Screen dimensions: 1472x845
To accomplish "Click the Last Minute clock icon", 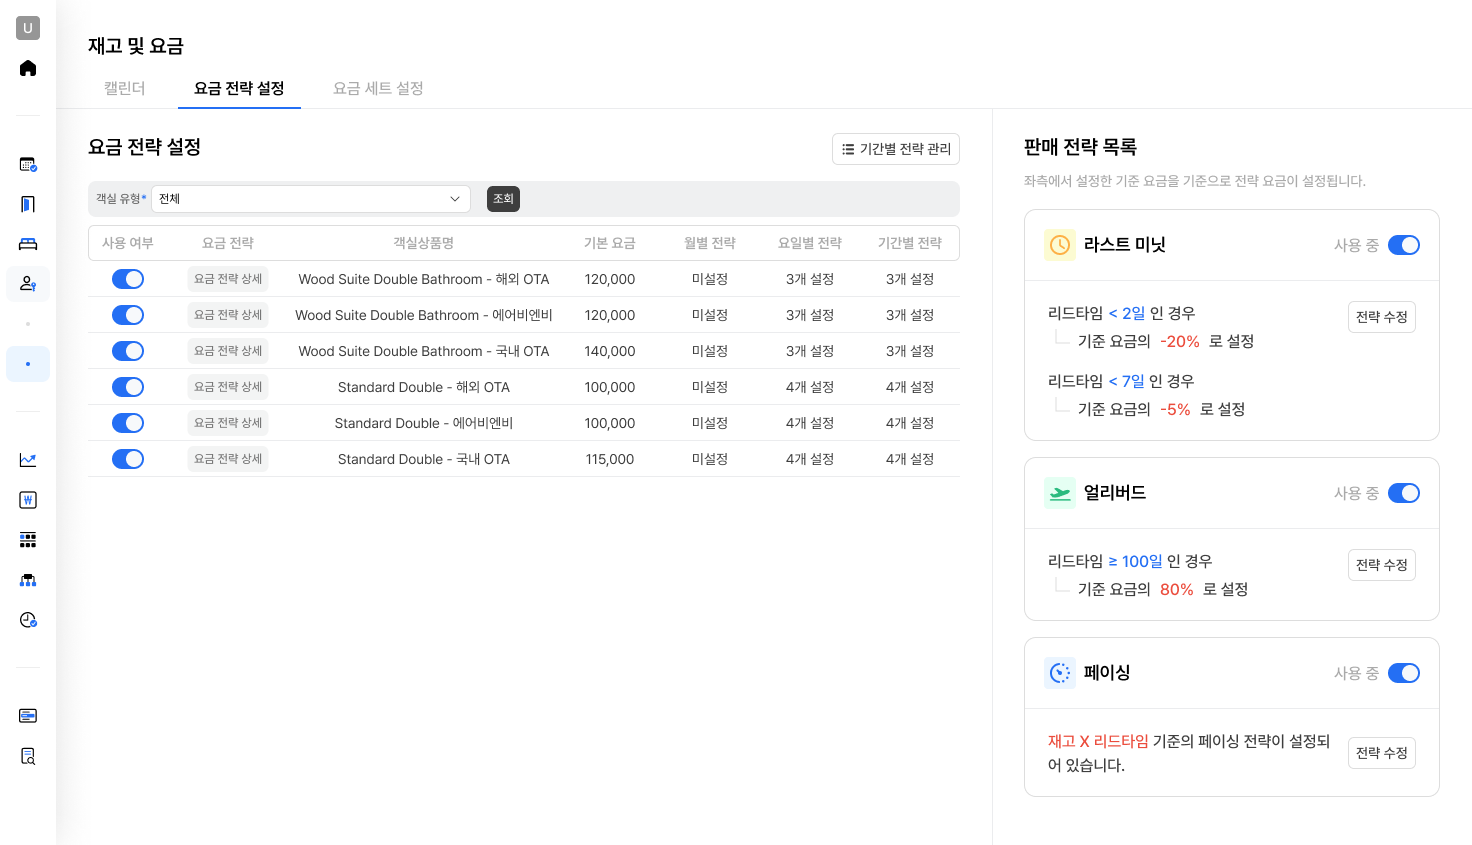I will [1060, 245].
